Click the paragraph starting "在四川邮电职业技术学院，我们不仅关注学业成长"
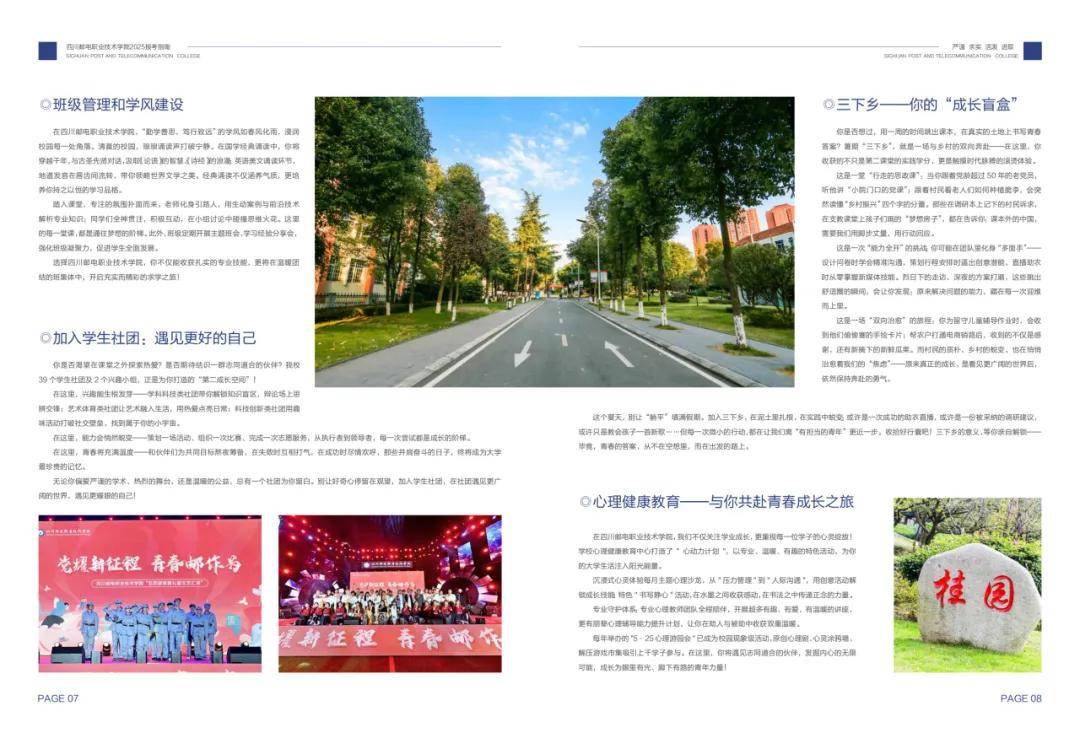1080x733 pixels. pos(717,551)
